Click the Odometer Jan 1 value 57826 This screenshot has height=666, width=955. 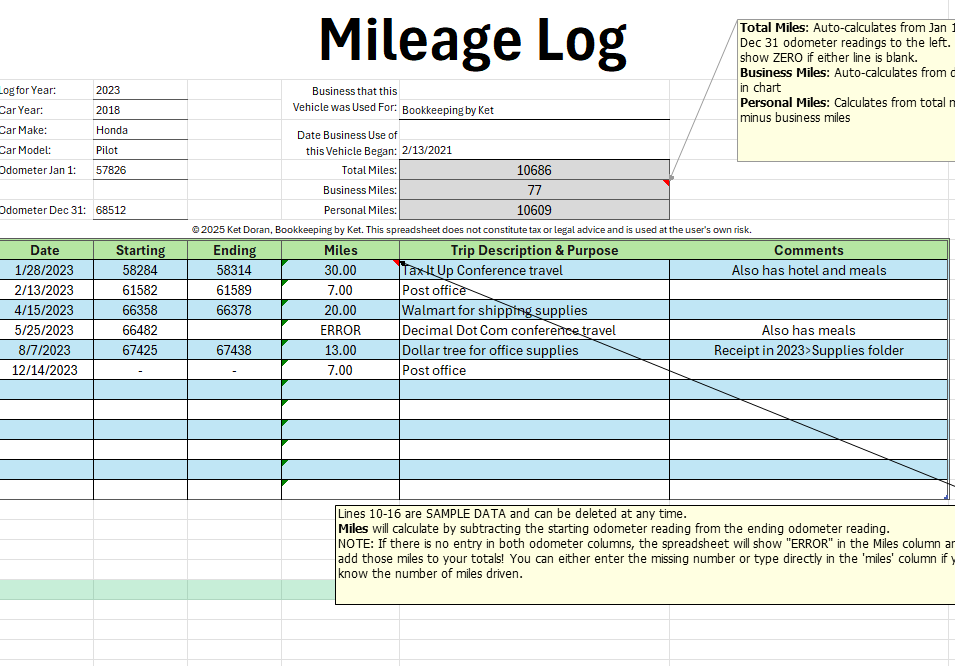(x=140, y=170)
